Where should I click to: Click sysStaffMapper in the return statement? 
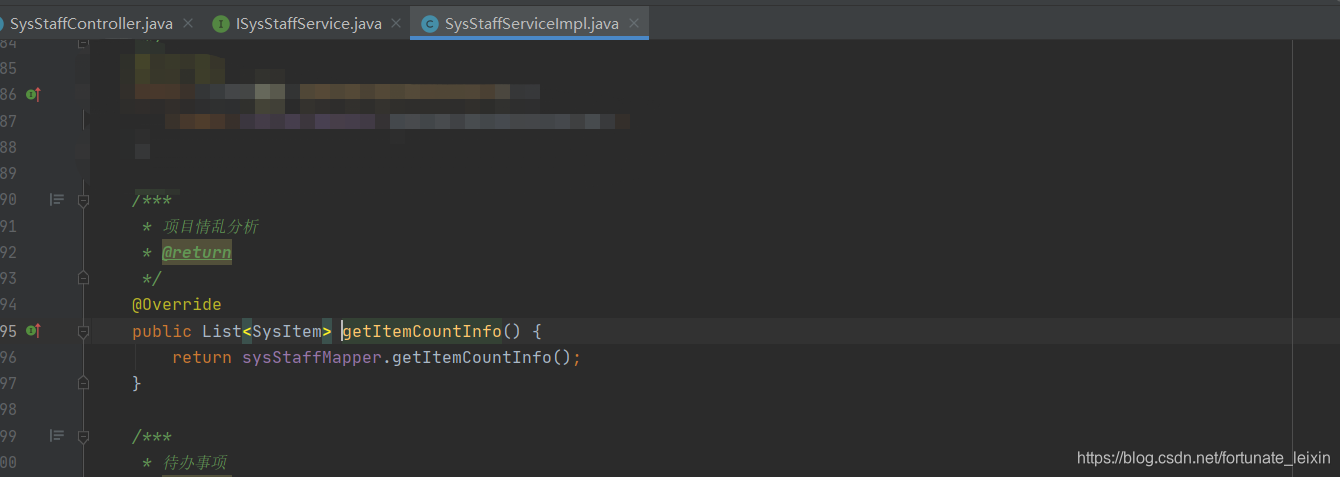tap(312, 357)
